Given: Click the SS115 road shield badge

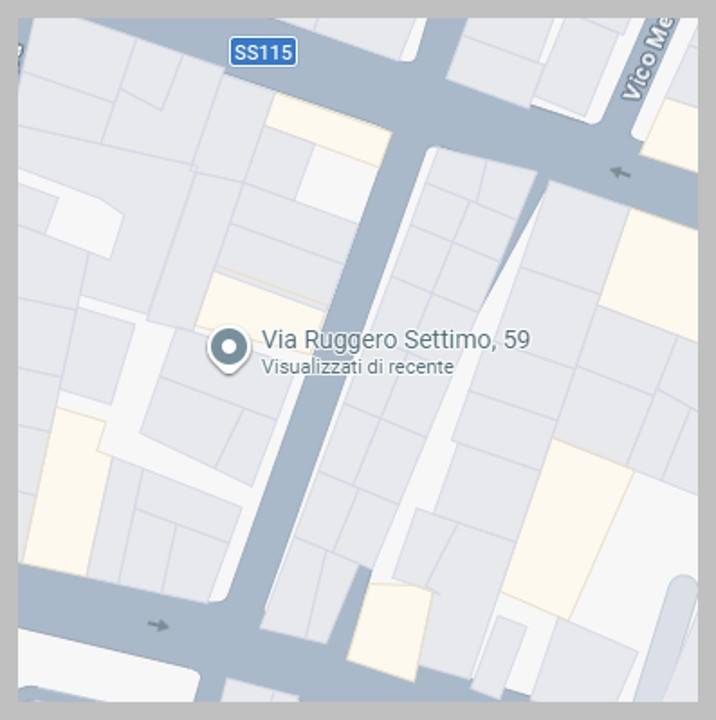Looking at the screenshot, I should click(x=263, y=52).
